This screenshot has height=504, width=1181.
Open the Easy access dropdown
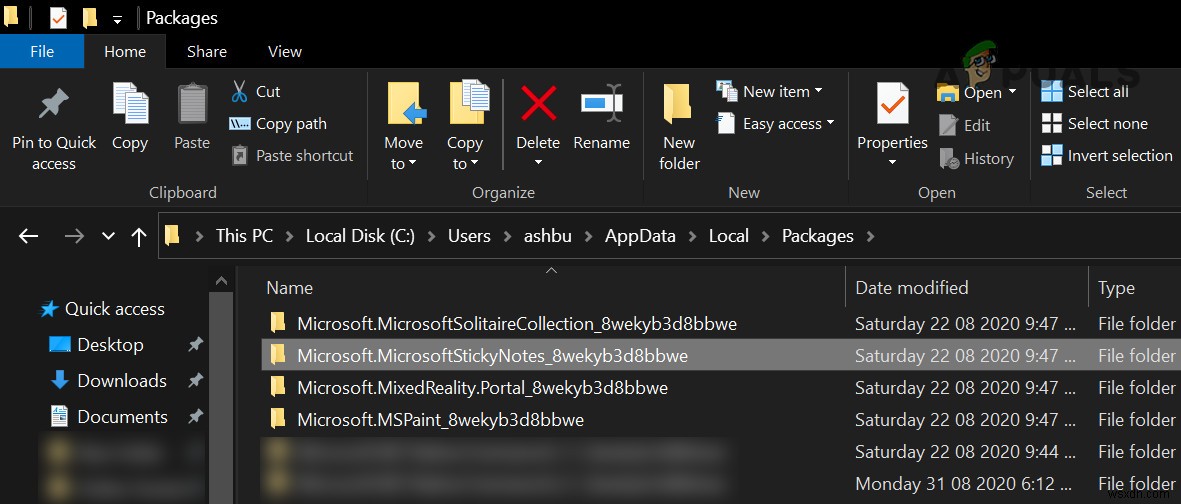coord(829,124)
